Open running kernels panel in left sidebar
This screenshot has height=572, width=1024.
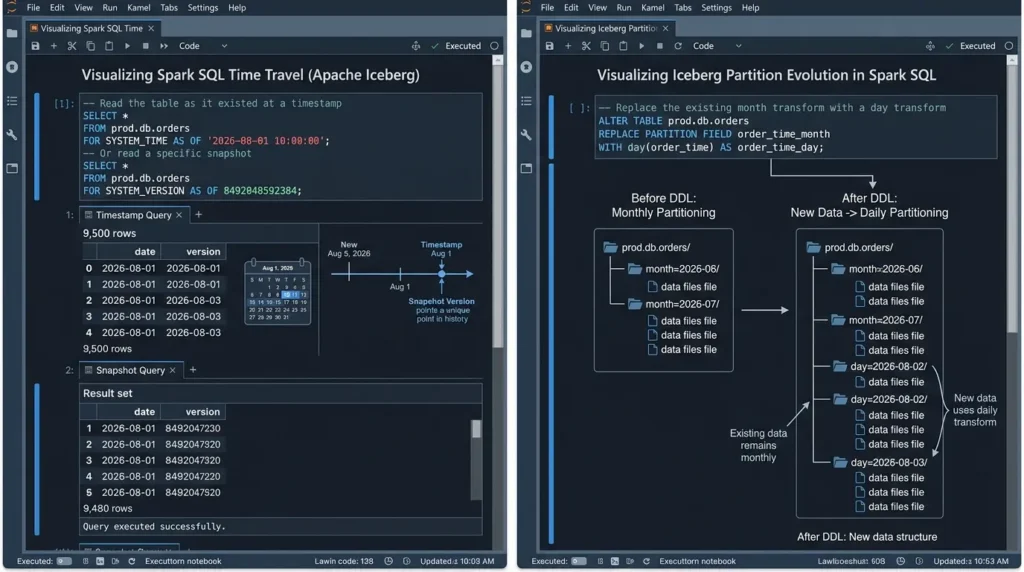[12, 67]
